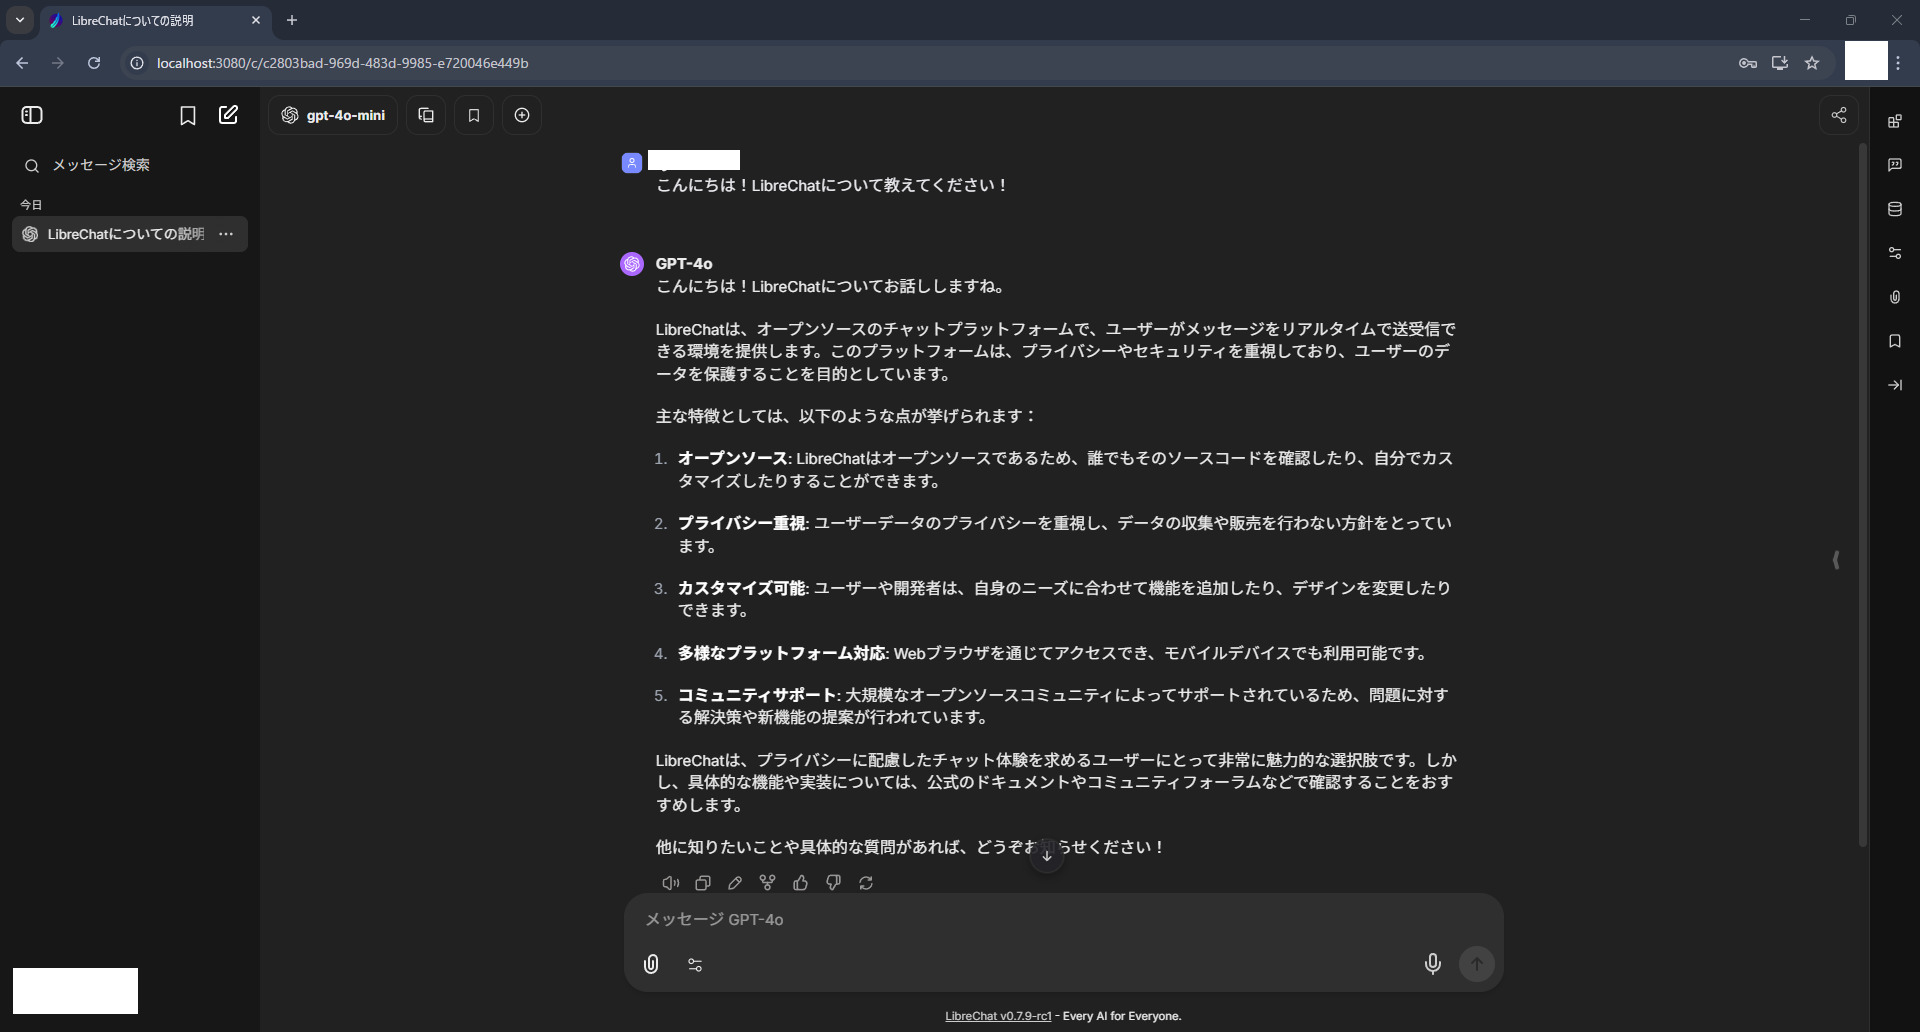Click the right panel resize handle chevron
This screenshot has height=1032, width=1920.
(1836, 560)
